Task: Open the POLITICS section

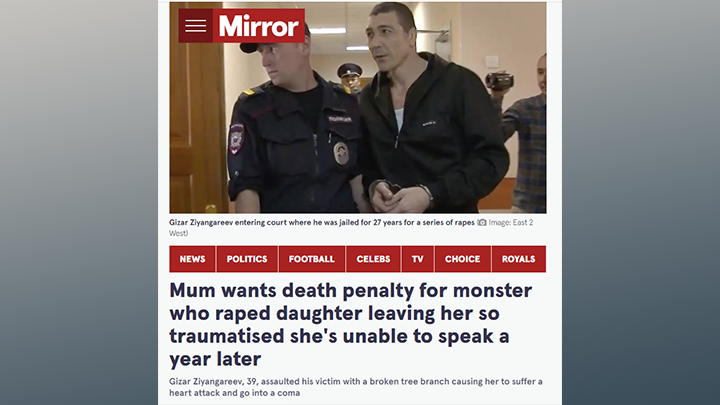Action: (247, 259)
